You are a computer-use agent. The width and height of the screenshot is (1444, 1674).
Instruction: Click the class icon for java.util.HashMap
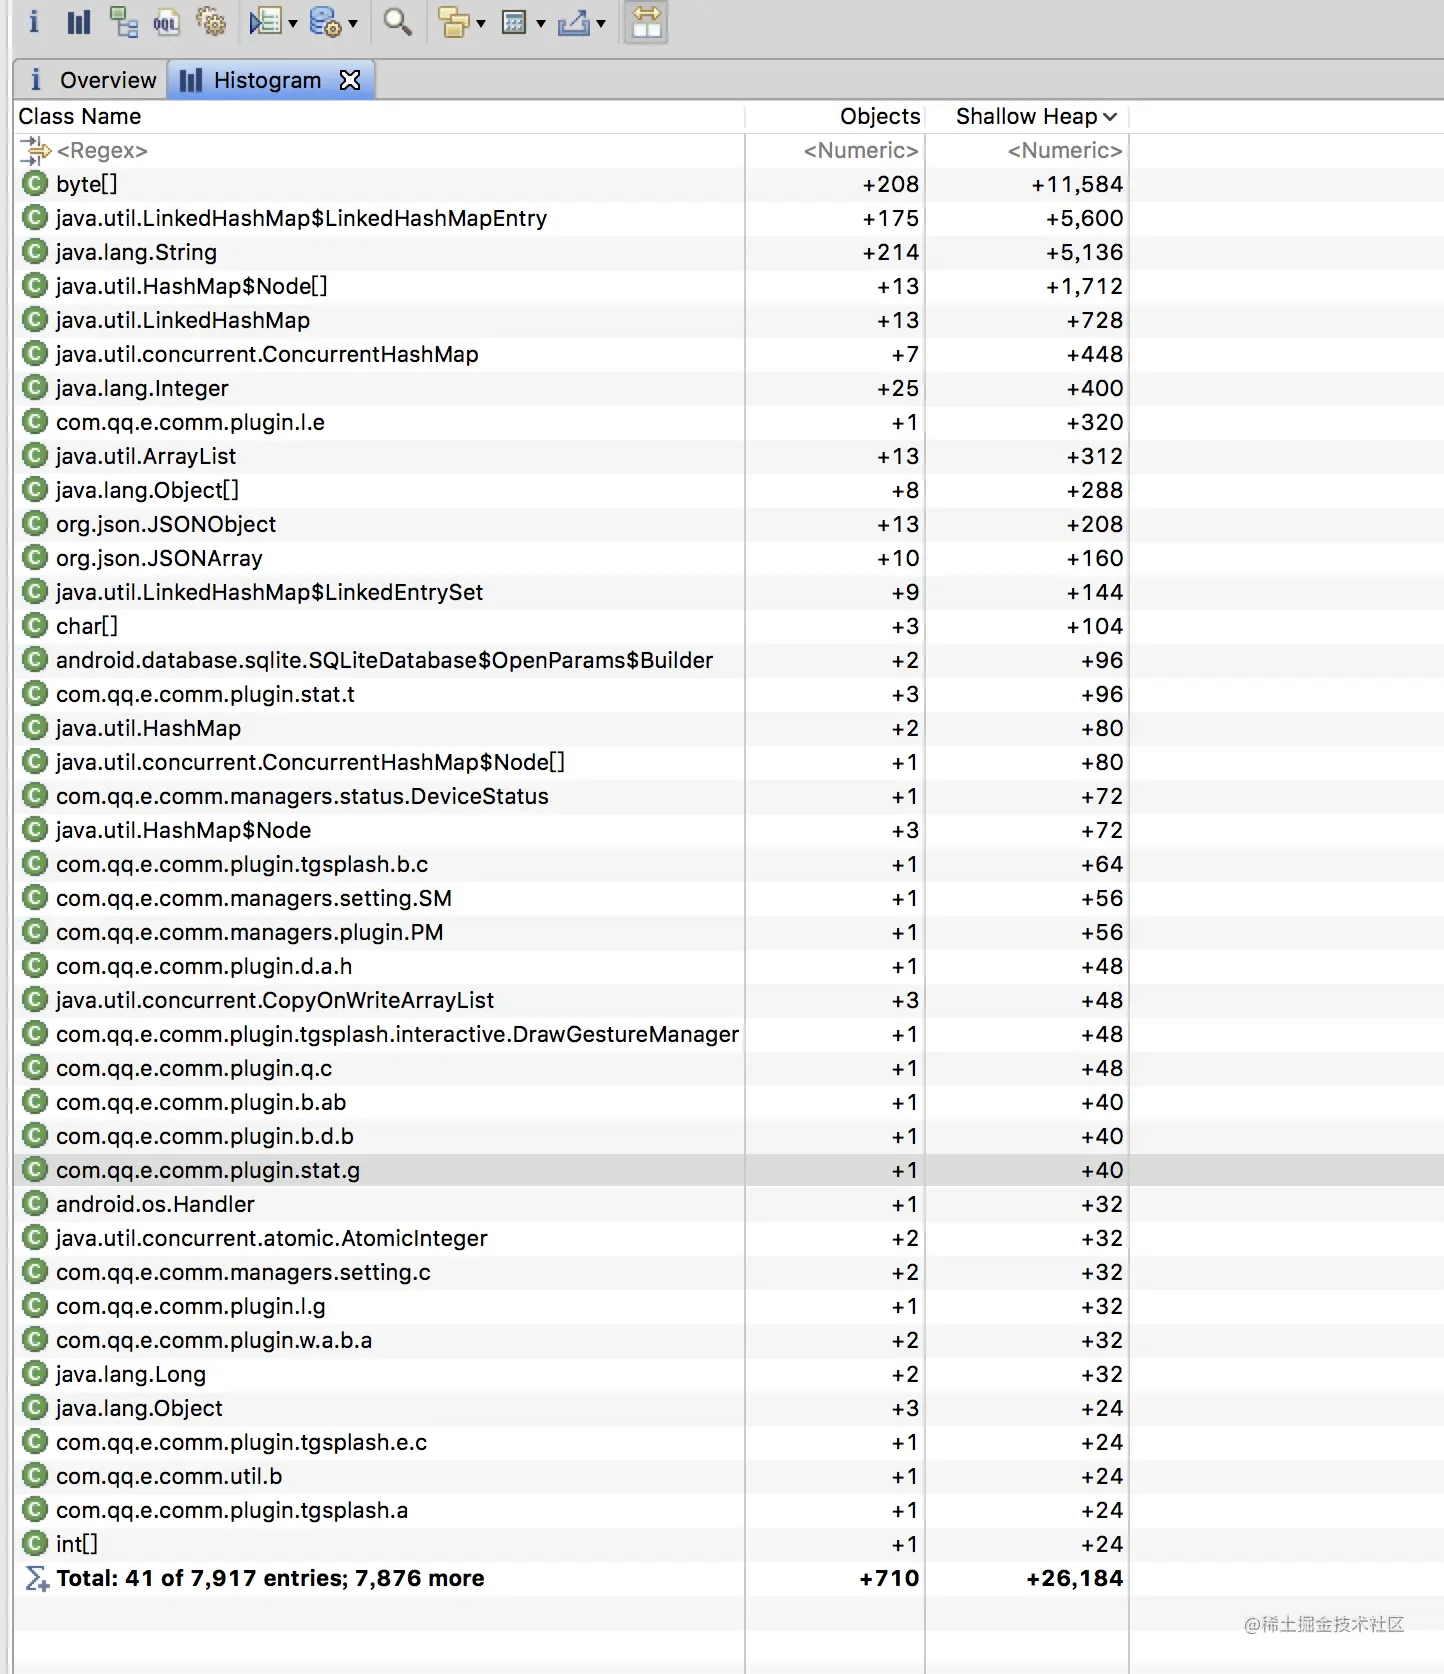[x=35, y=728]
